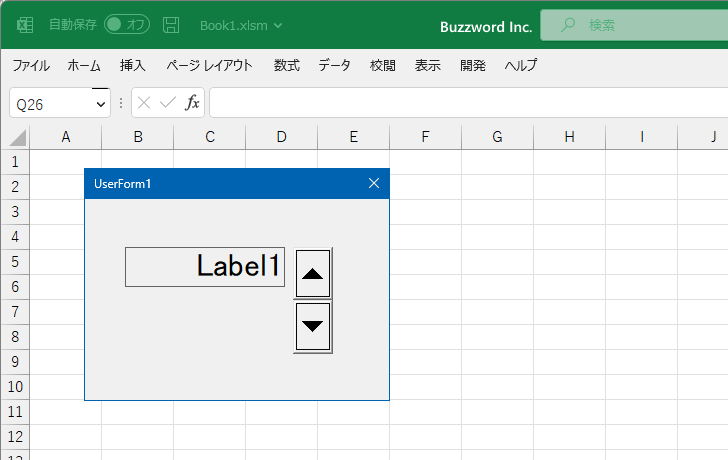The image size is (728, 460).
Task: Click the Buzzword Inc. account name
Action: 486,27
